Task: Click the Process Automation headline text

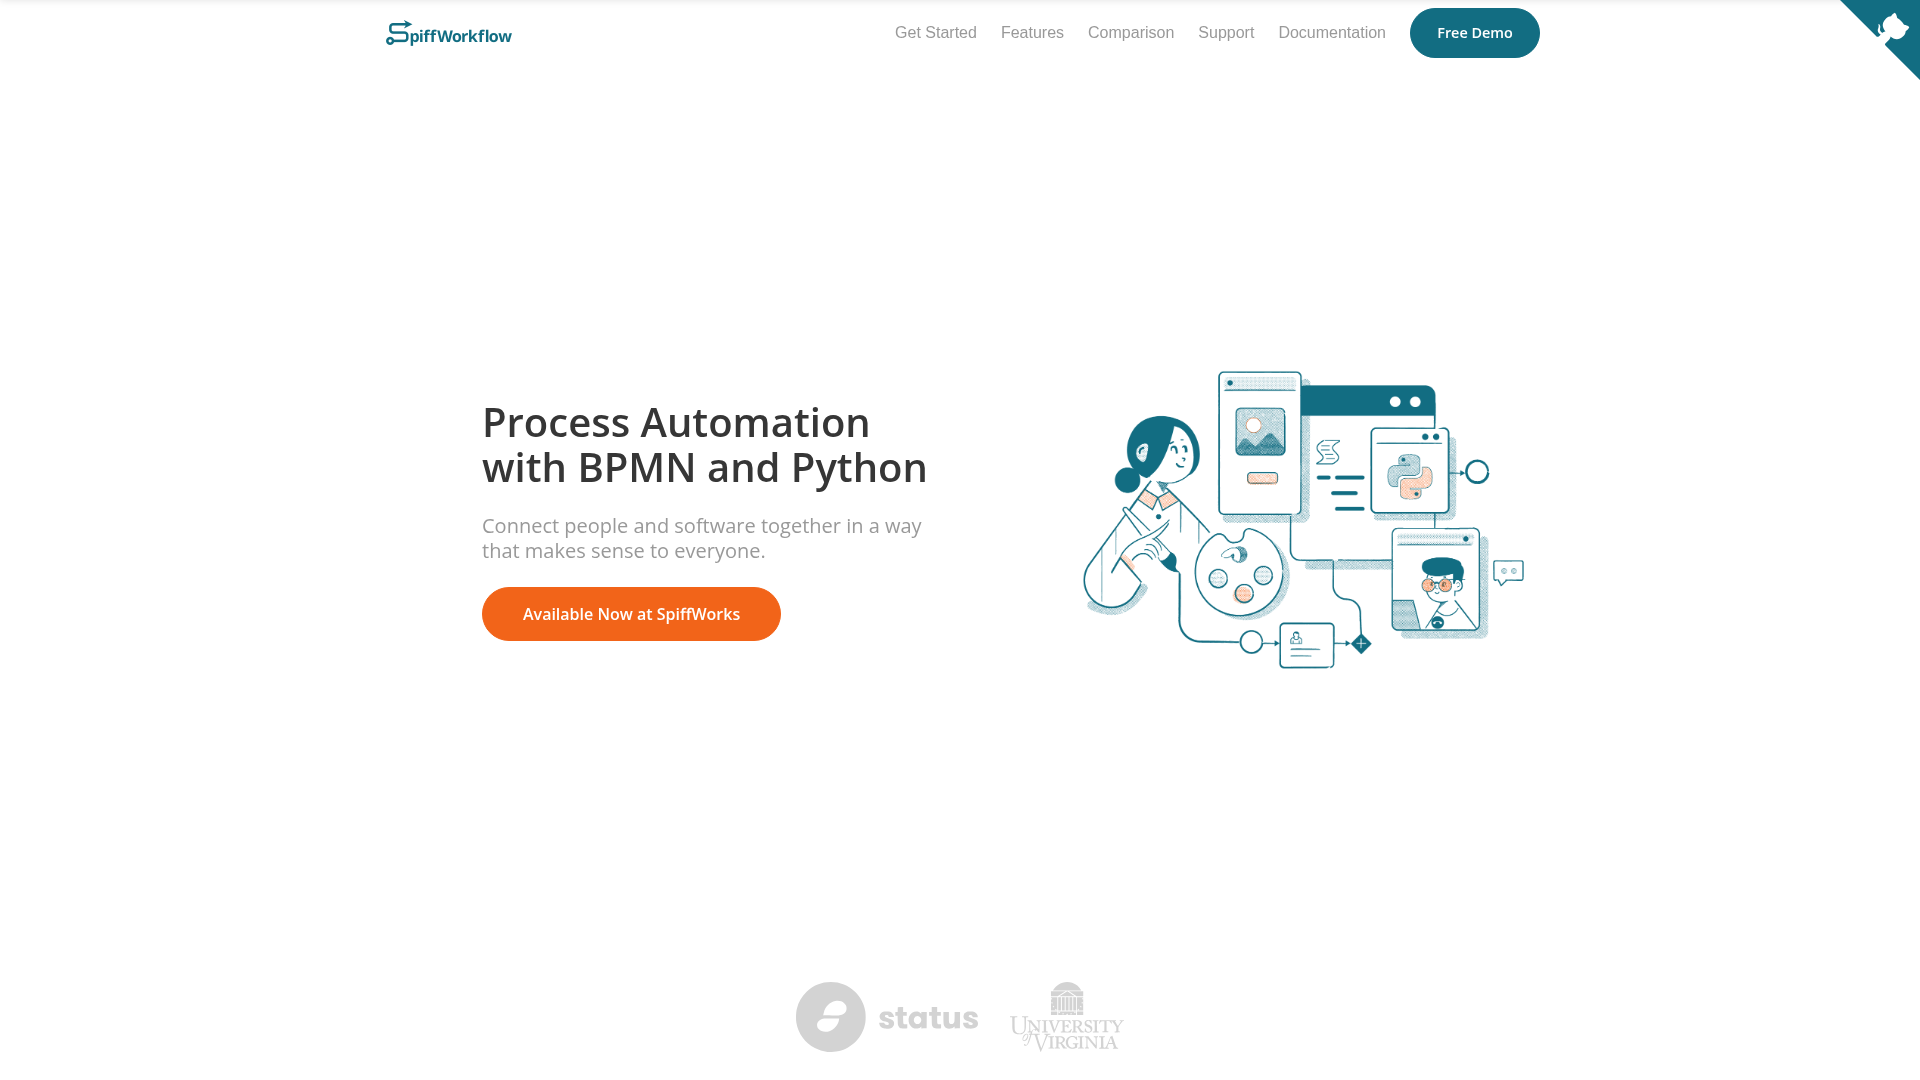Action: [x=676, y=422]
